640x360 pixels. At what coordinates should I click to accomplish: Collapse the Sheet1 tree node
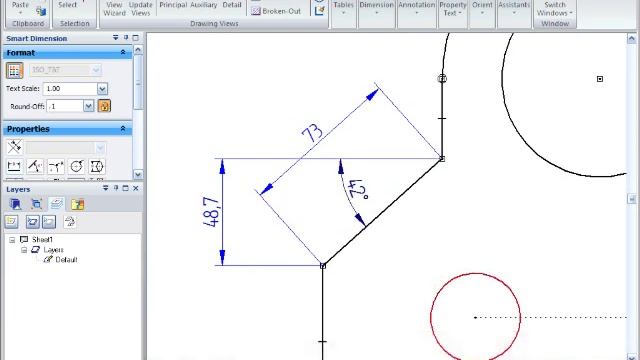tap(12, 240)
